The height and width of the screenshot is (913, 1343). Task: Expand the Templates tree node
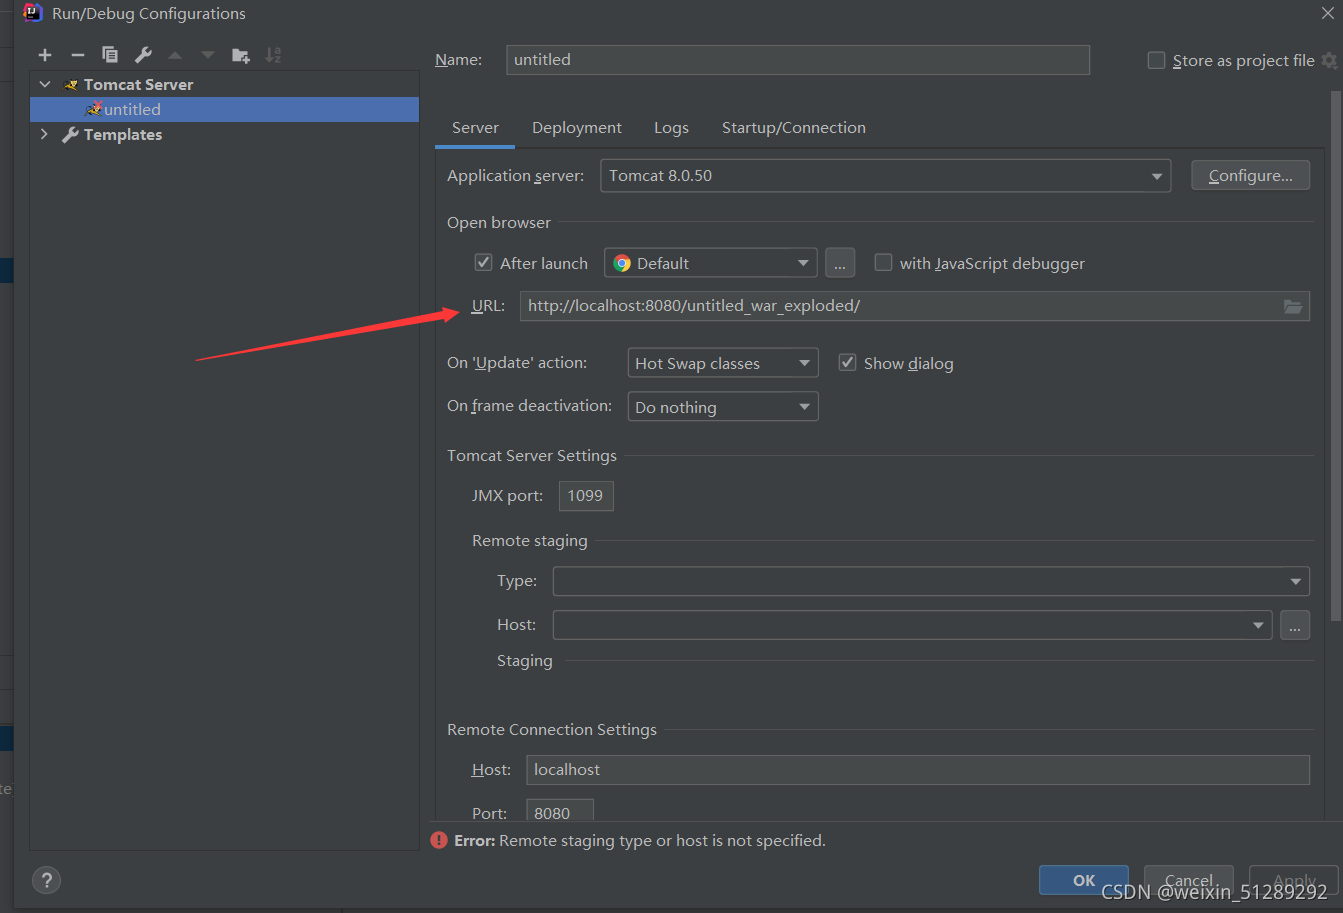44,134
